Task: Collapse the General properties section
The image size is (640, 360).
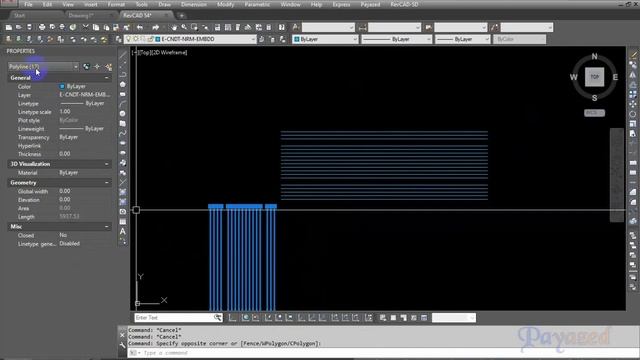Action: (x=107, y=78)
